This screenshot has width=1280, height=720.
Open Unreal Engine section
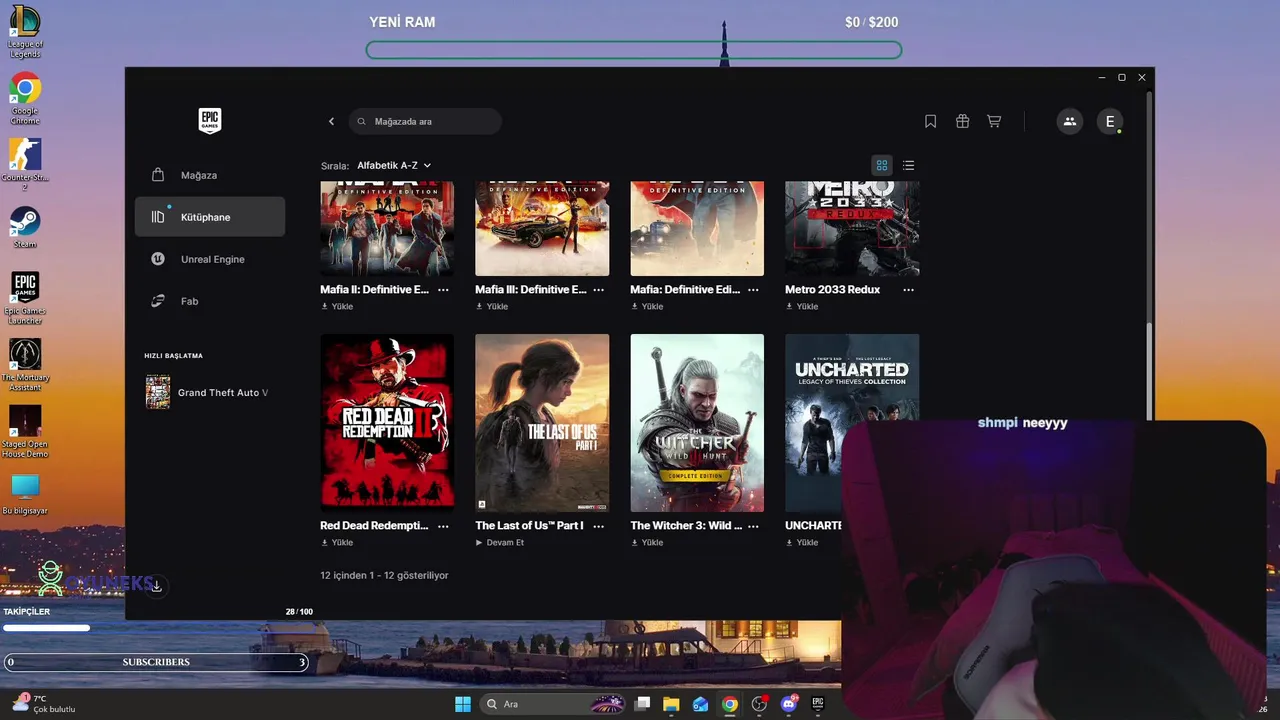click(210, 259)
